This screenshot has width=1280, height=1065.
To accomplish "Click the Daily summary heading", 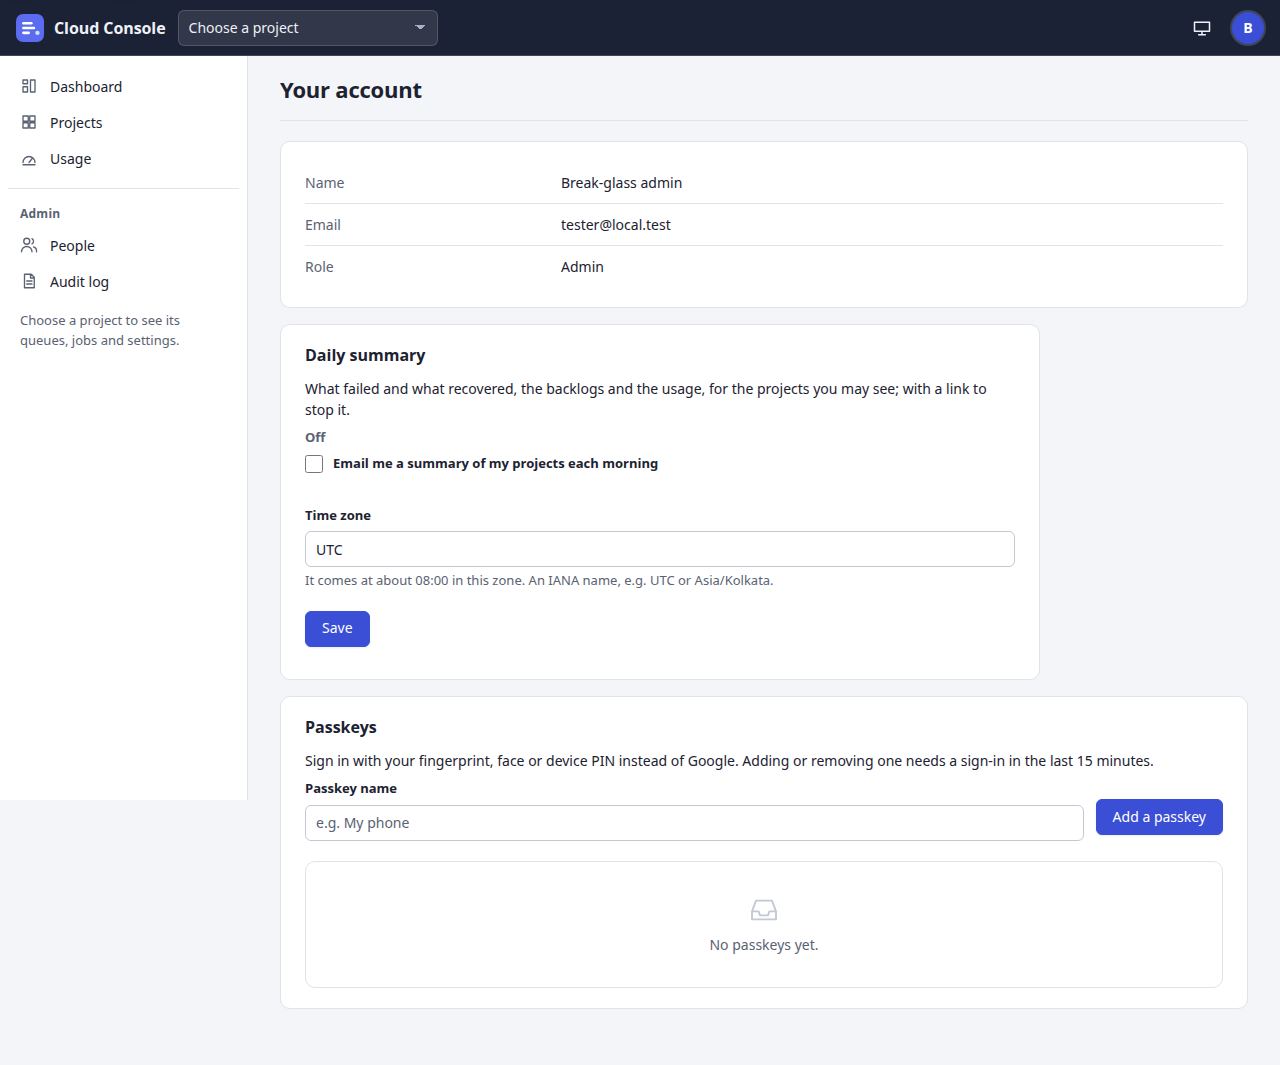I will 365,355.
